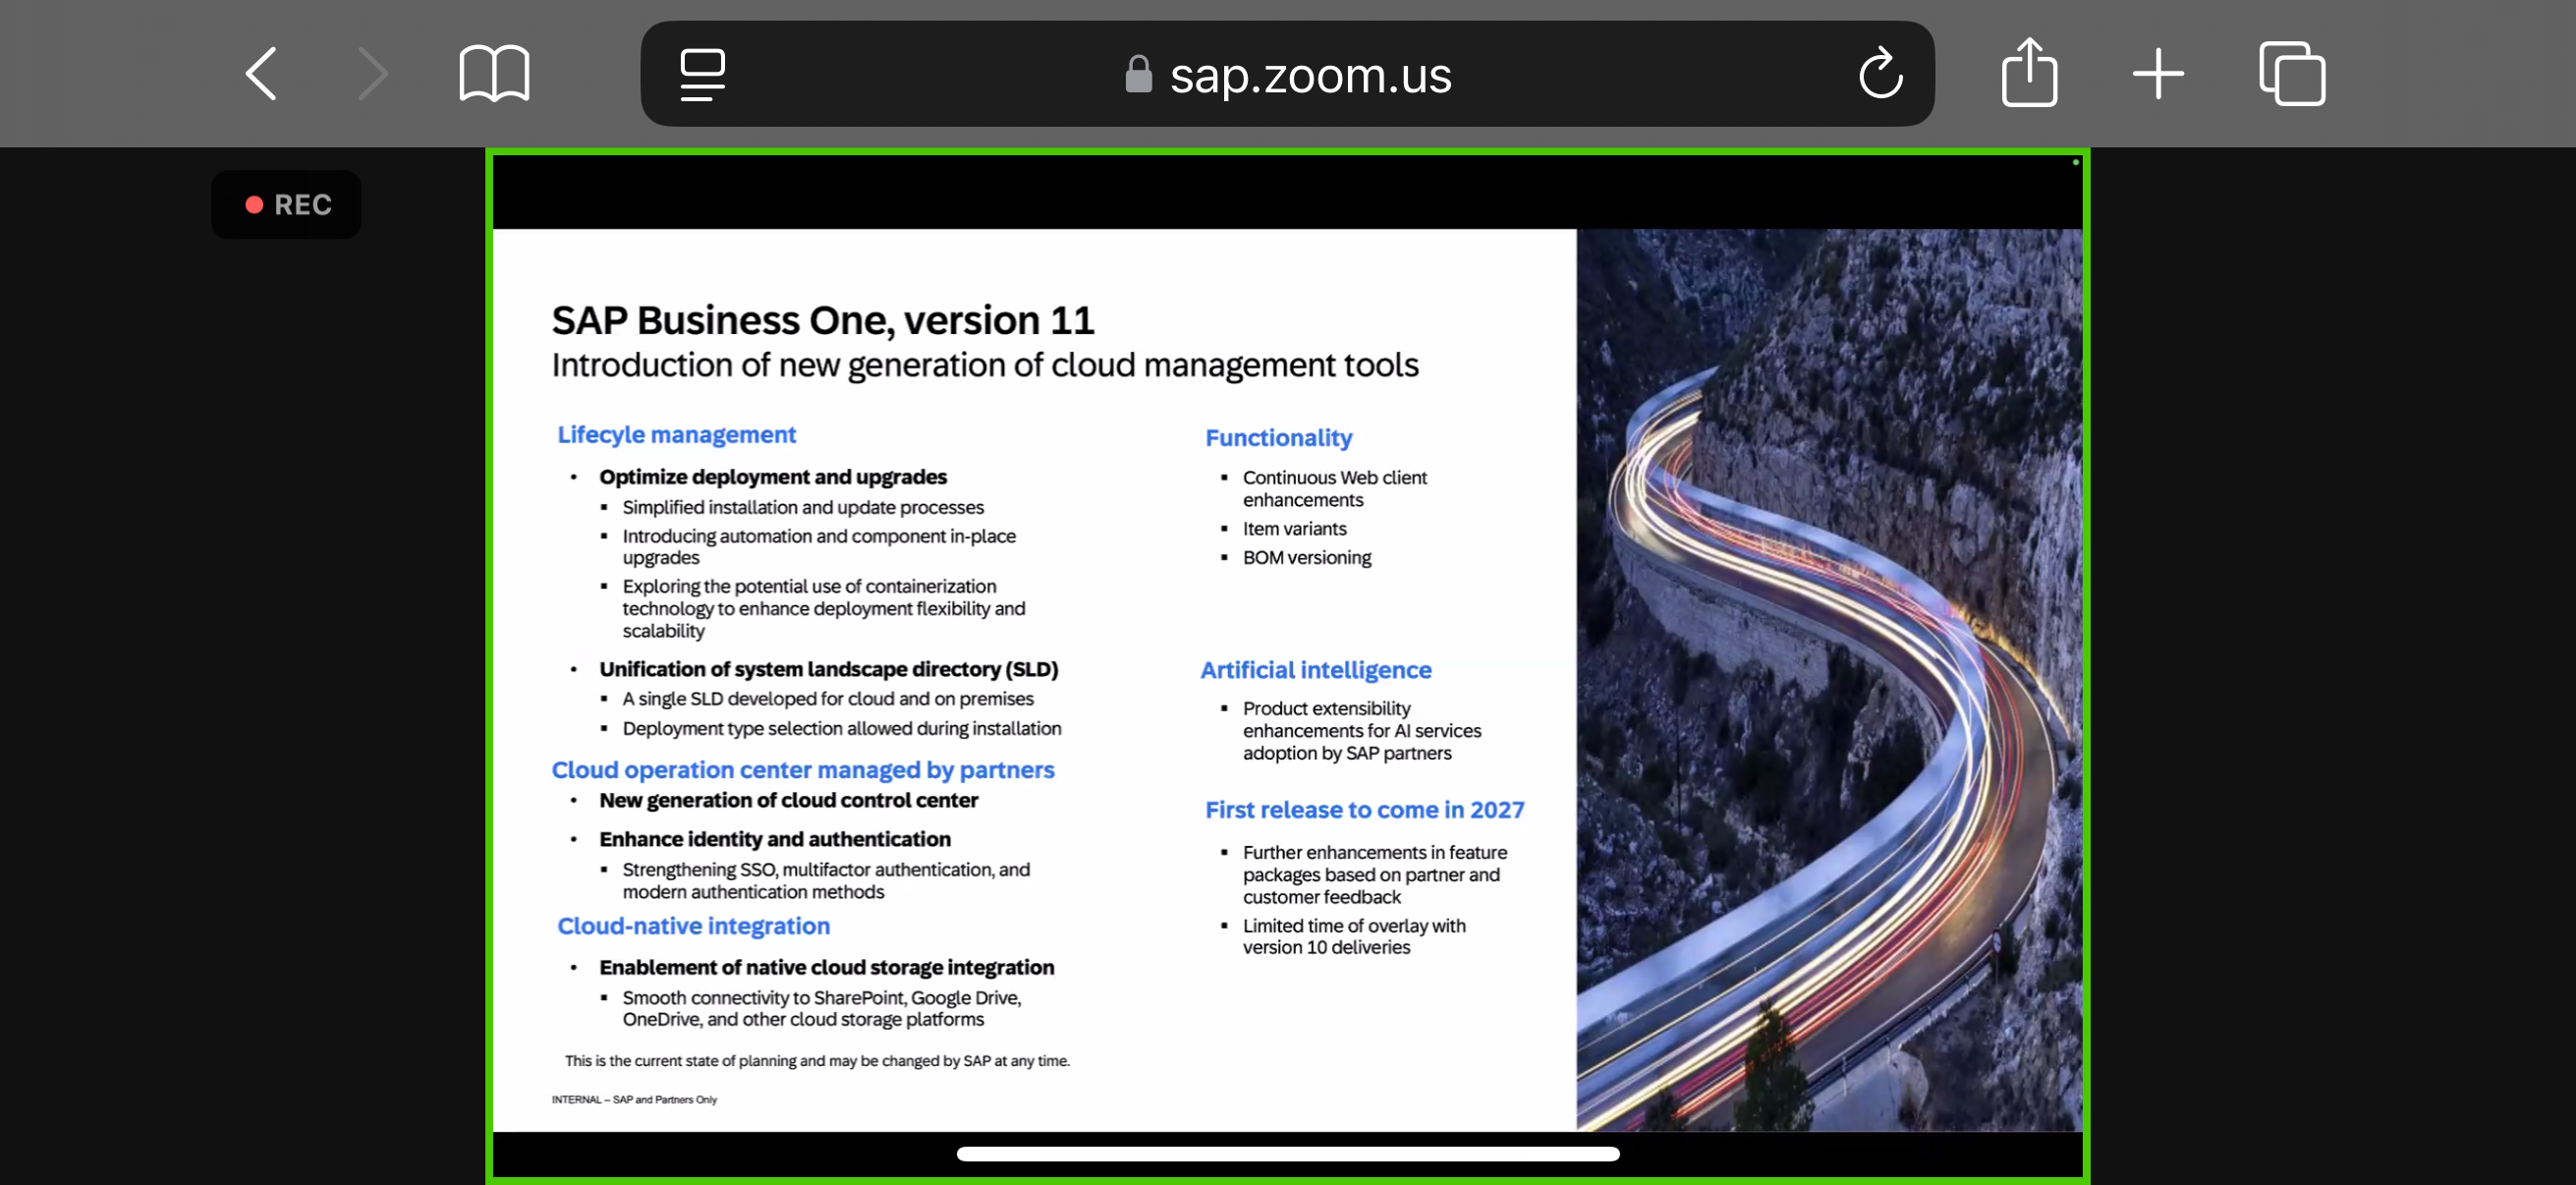2576x1185 pixels.
Task: Click 'First release to come in 2027' heading
Action: click(x=1364, y=810)
